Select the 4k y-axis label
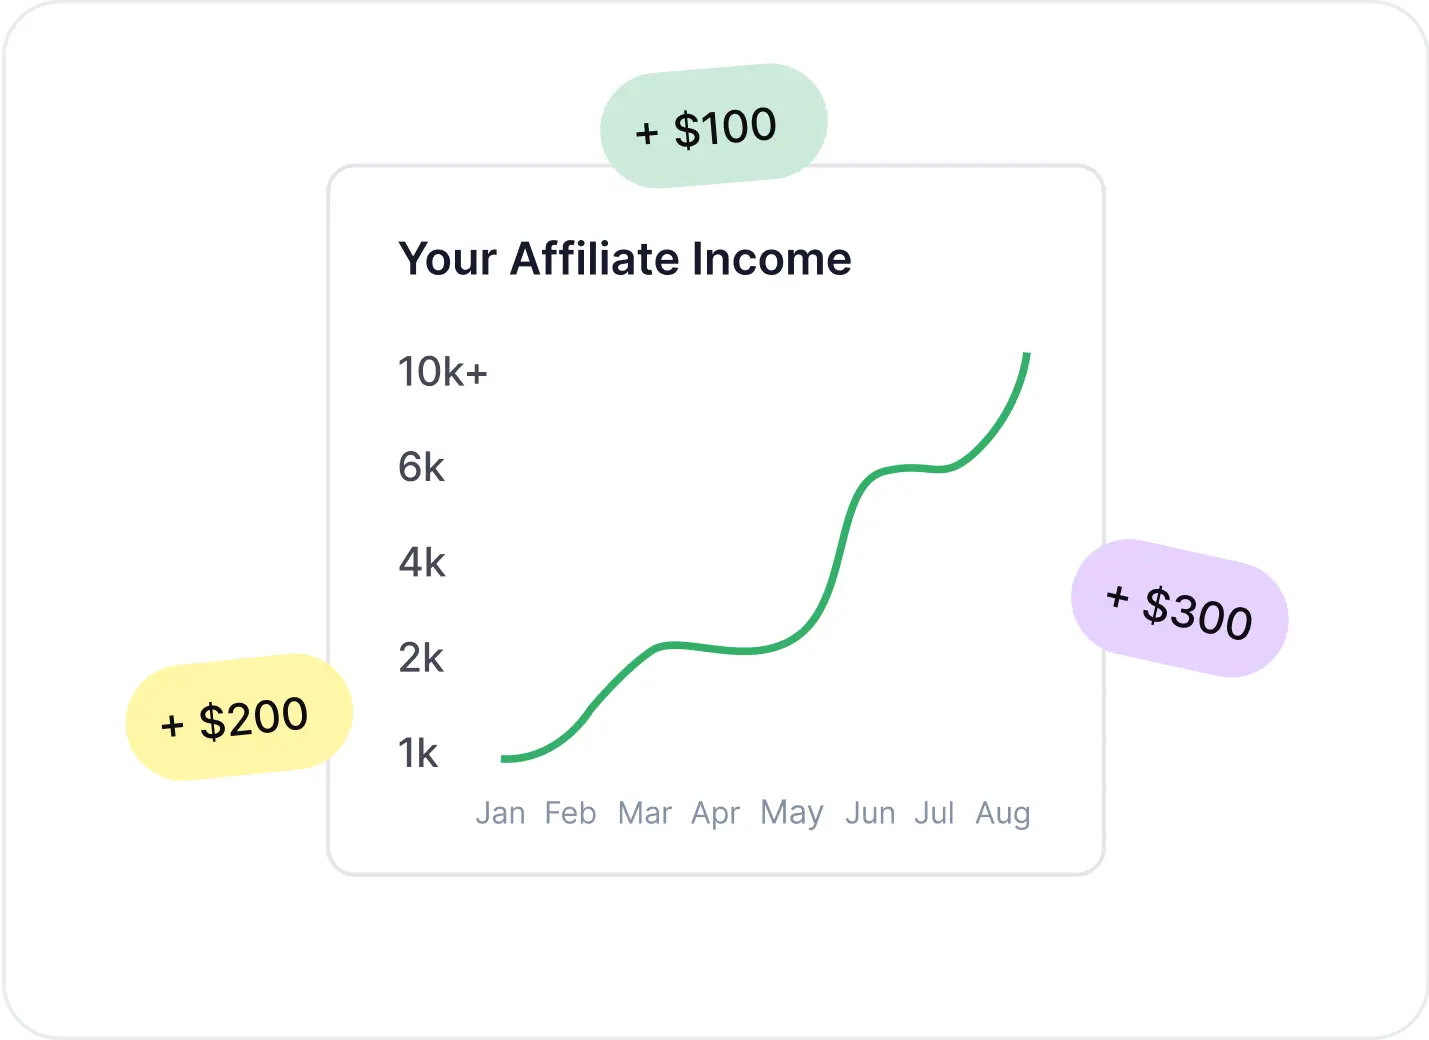The height and width of the screenshot is (1040, 1429). (x=422, y=563)
